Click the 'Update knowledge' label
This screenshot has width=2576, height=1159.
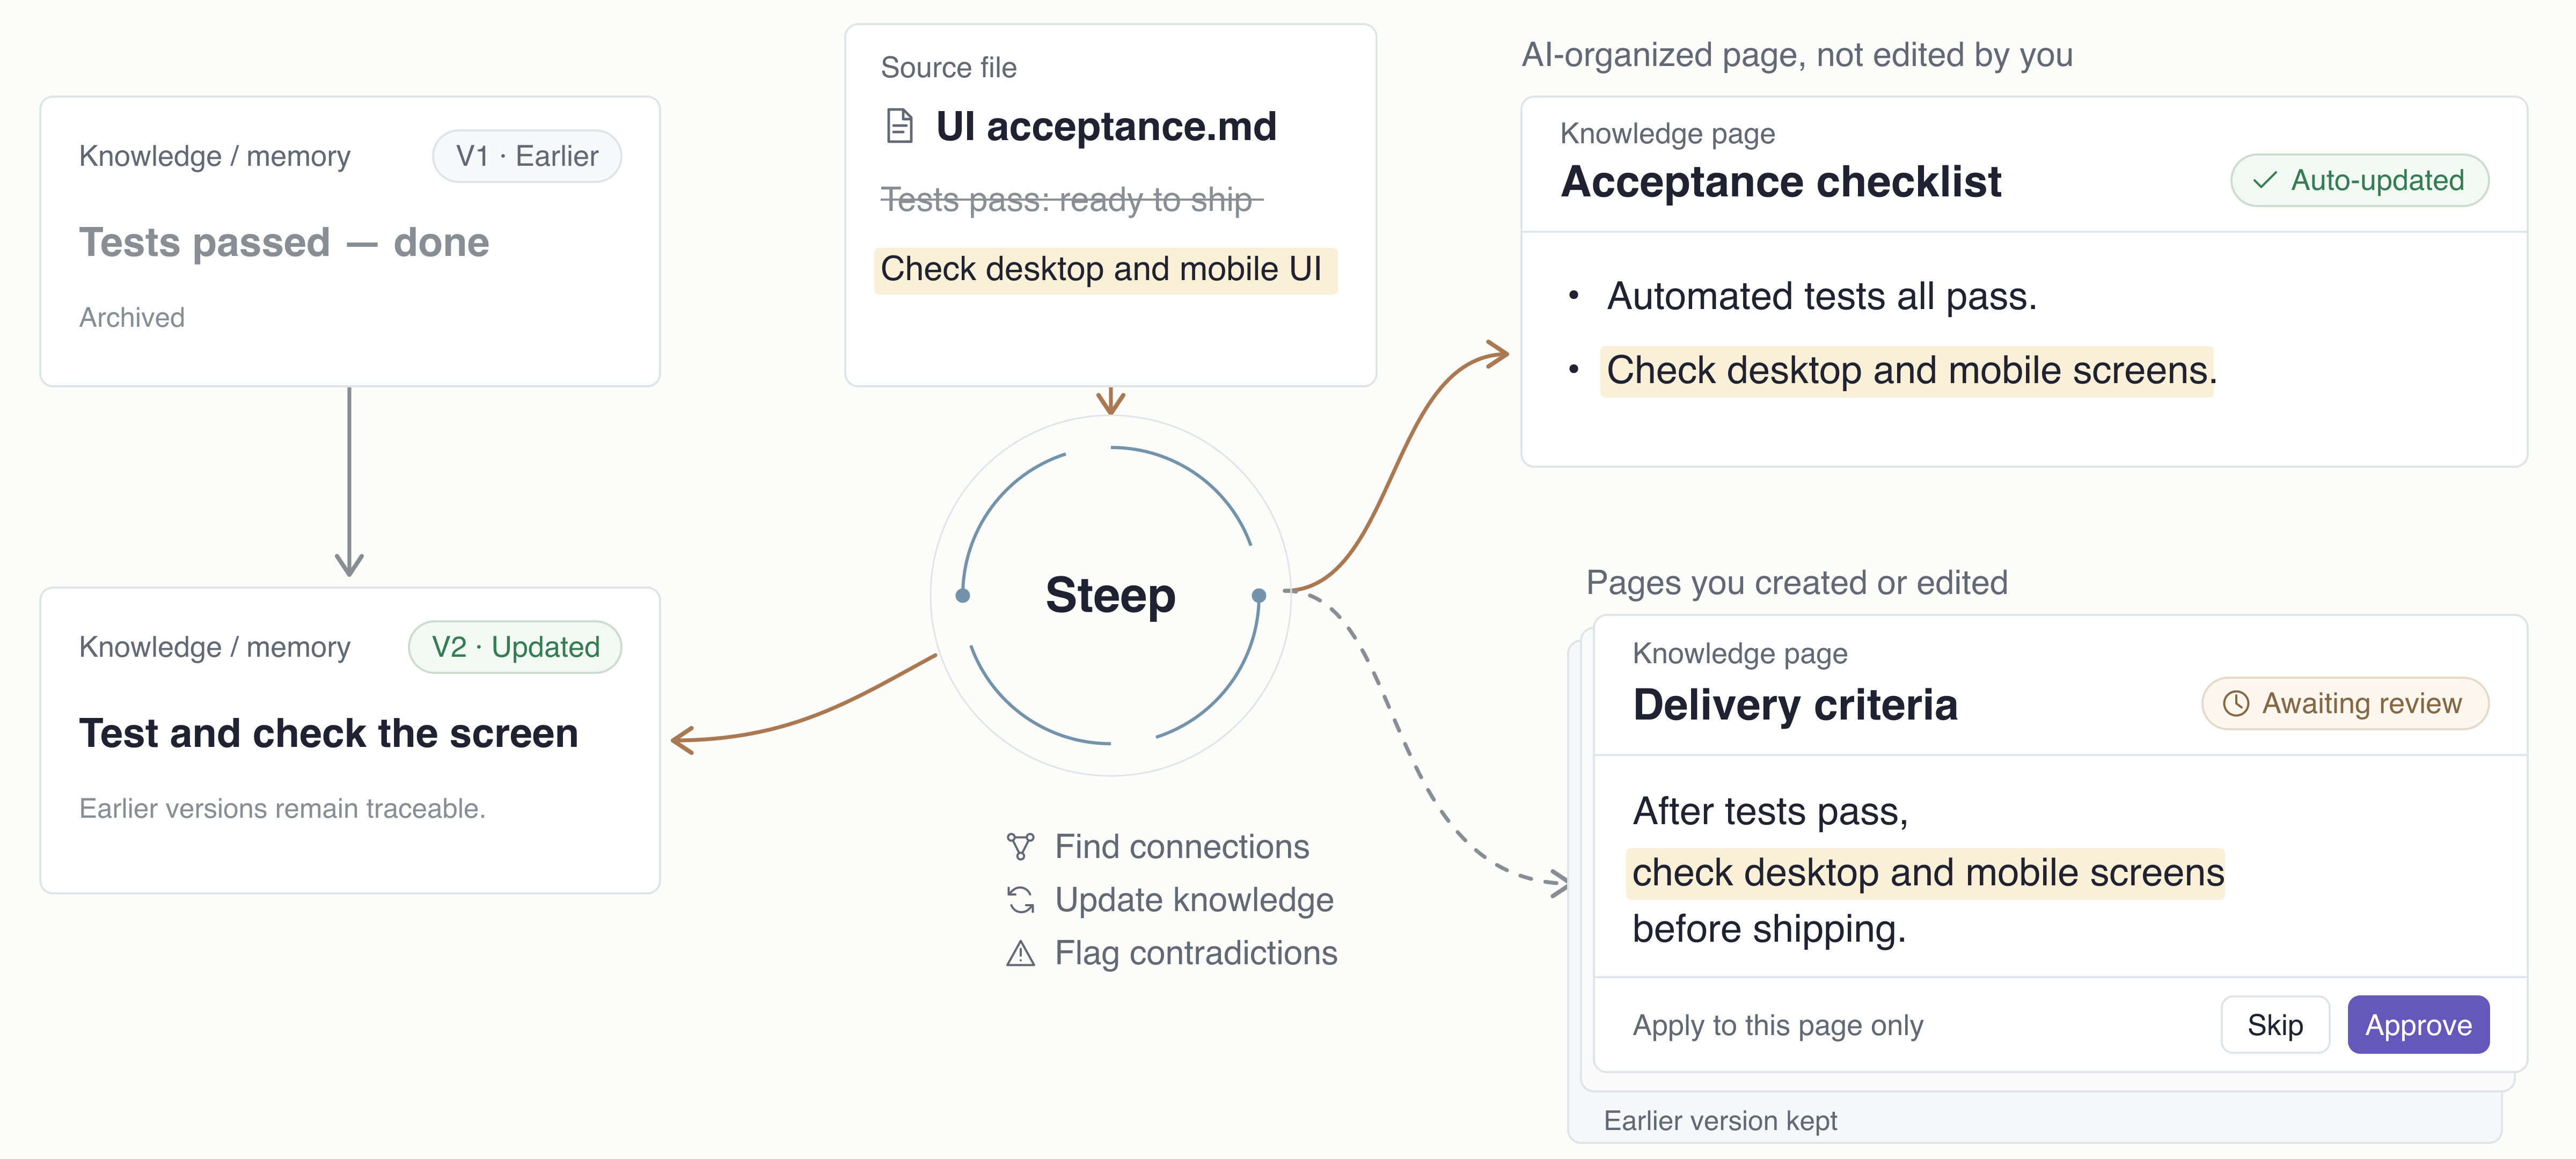(x=1194, y=900)
